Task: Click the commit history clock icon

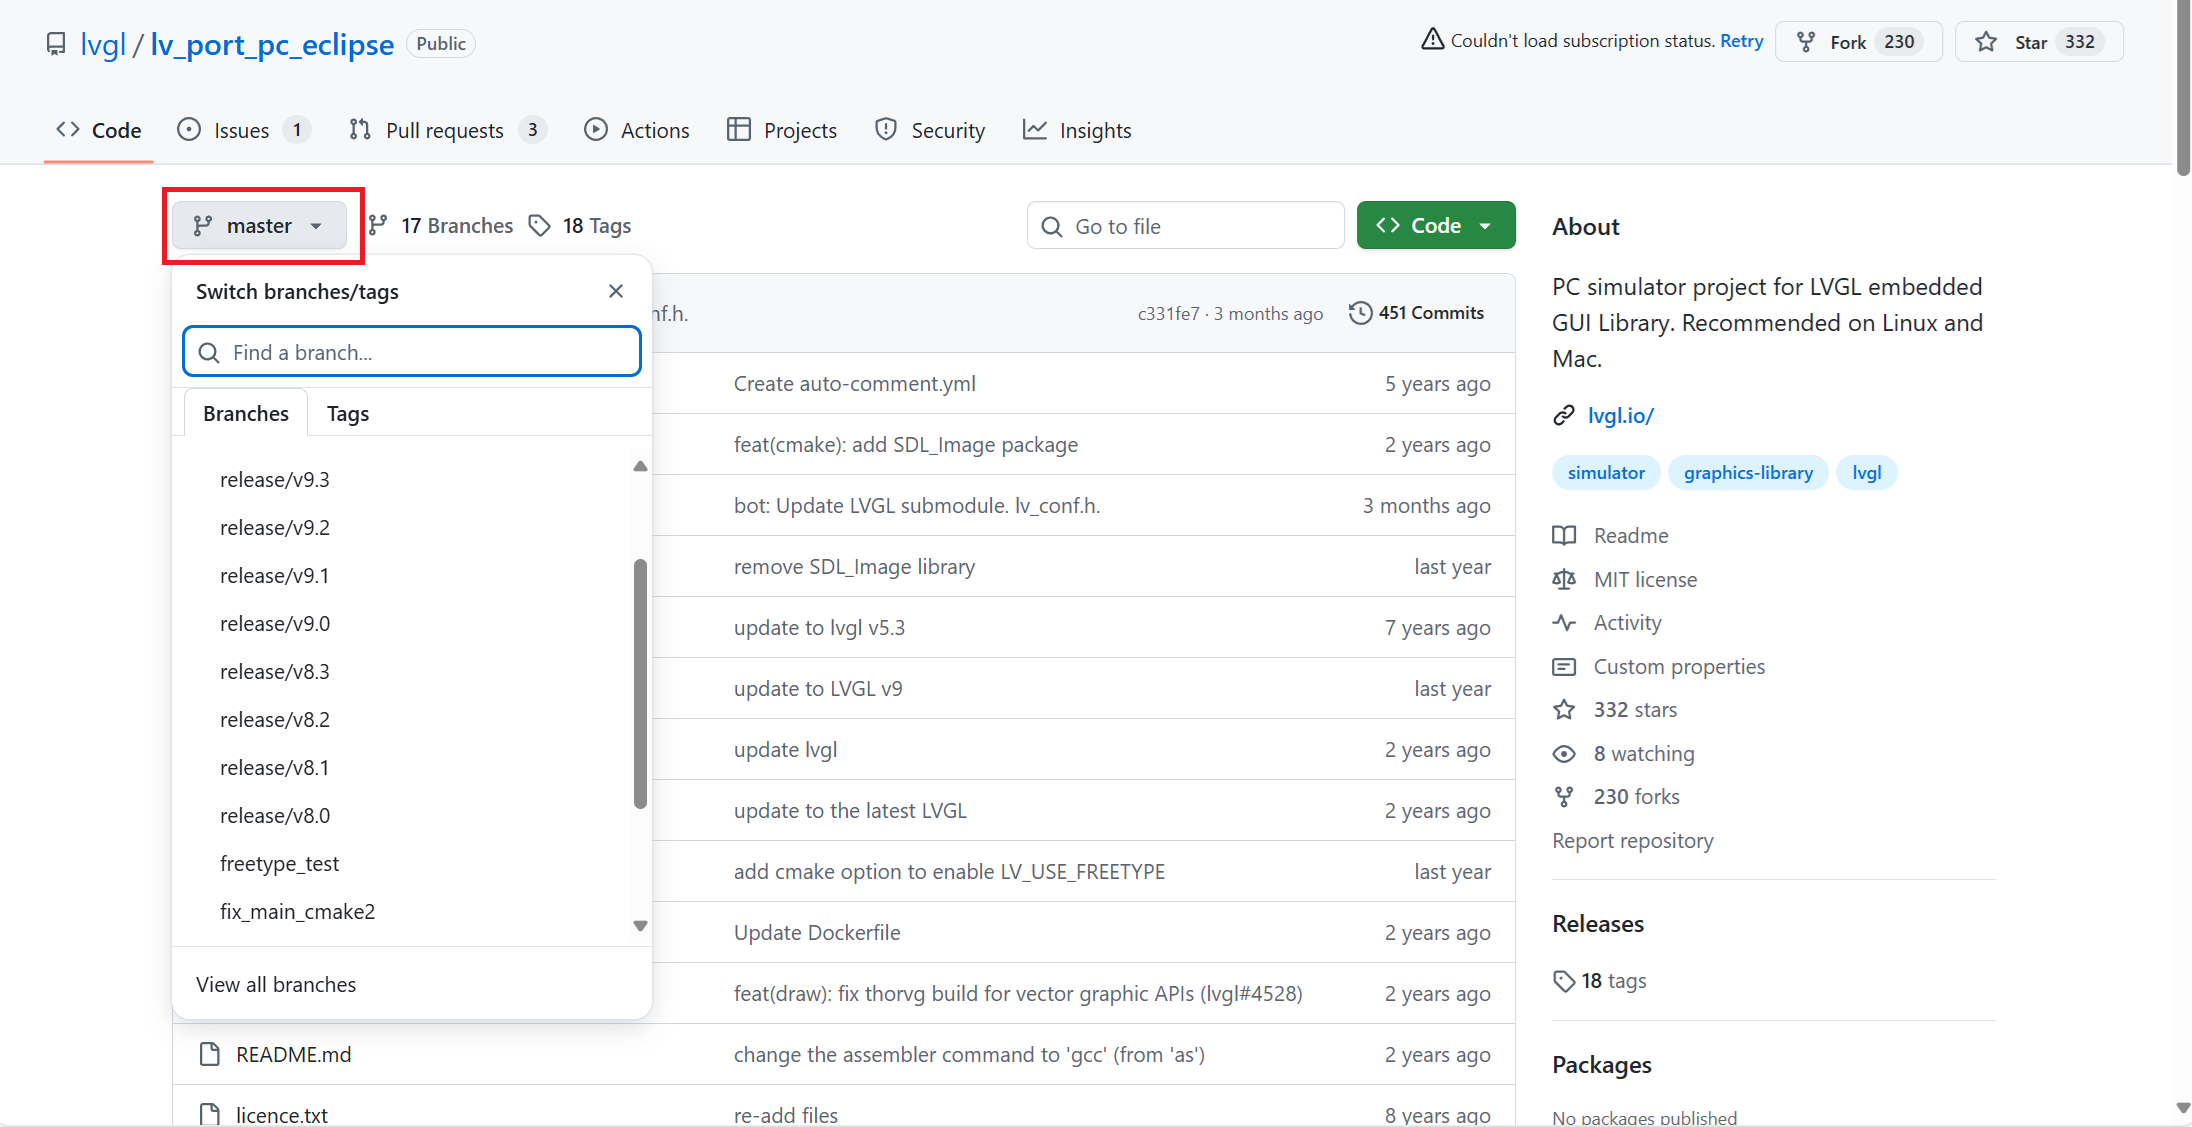Action: [x=1360, y=313]
